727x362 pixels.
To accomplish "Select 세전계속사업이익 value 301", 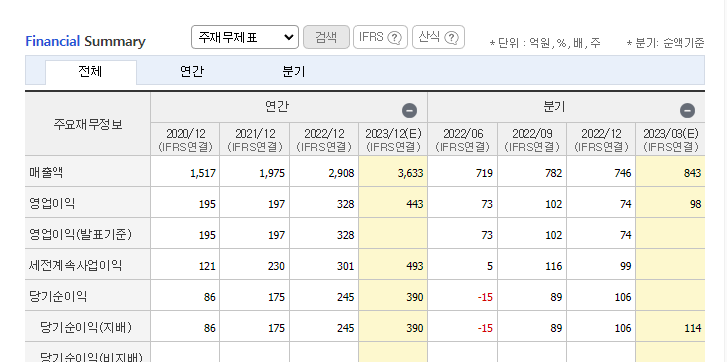I will pos(345,267).
